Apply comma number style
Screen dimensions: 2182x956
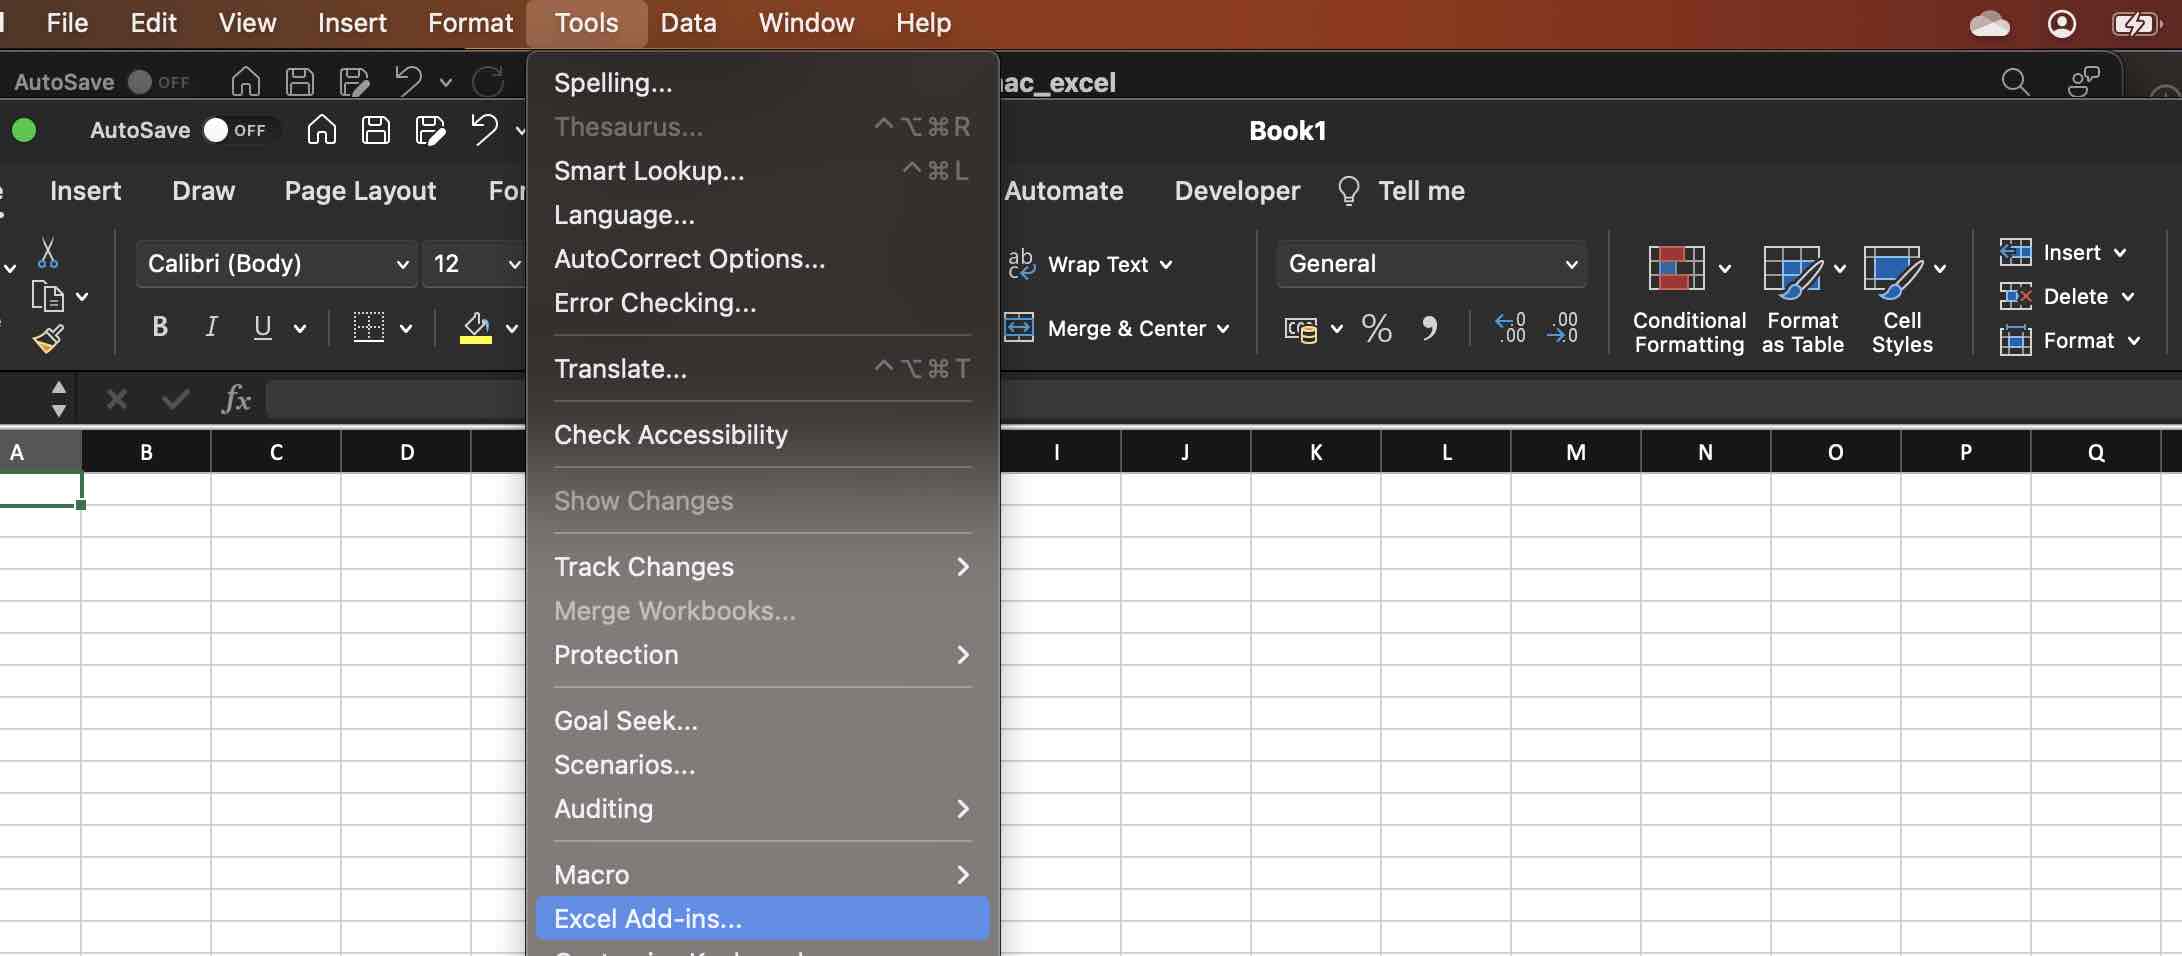click(x=1430, y=328)
